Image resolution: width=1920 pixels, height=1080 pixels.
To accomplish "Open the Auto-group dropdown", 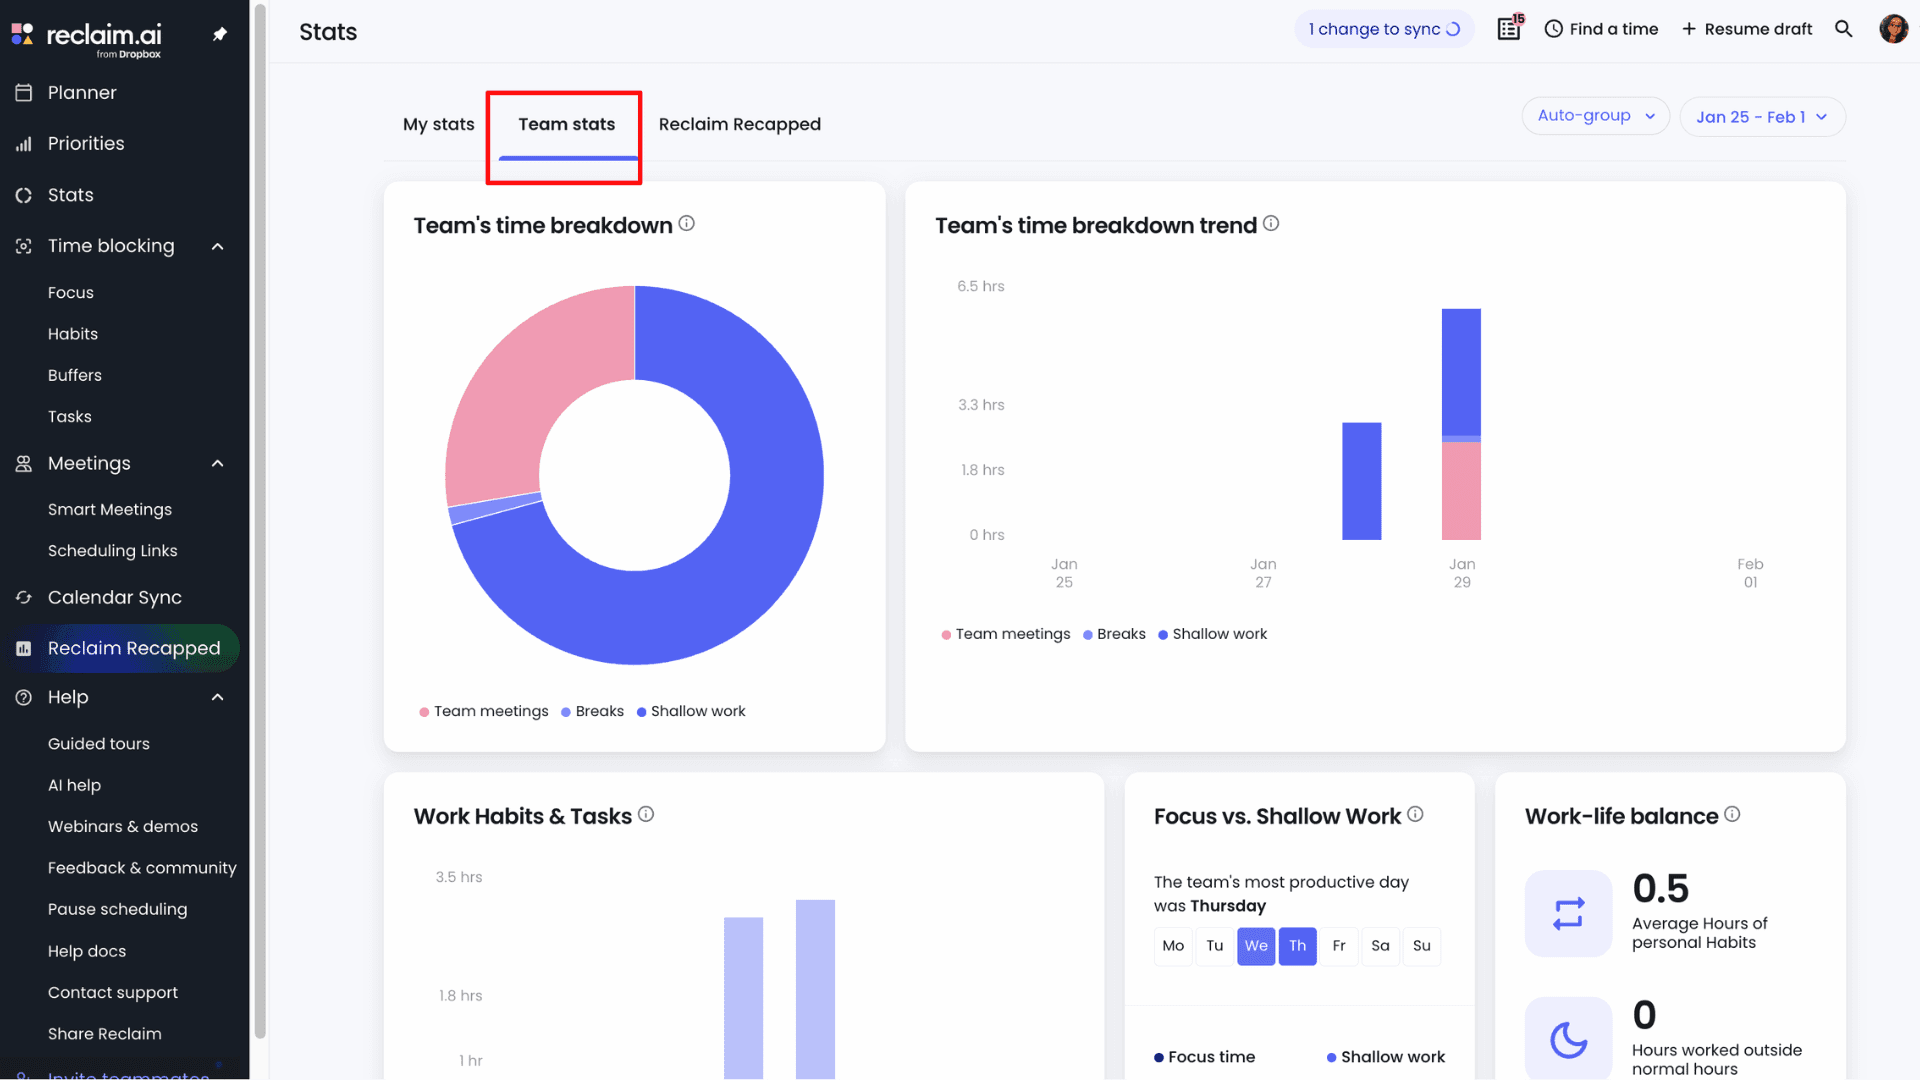I will click(1595, 116).
